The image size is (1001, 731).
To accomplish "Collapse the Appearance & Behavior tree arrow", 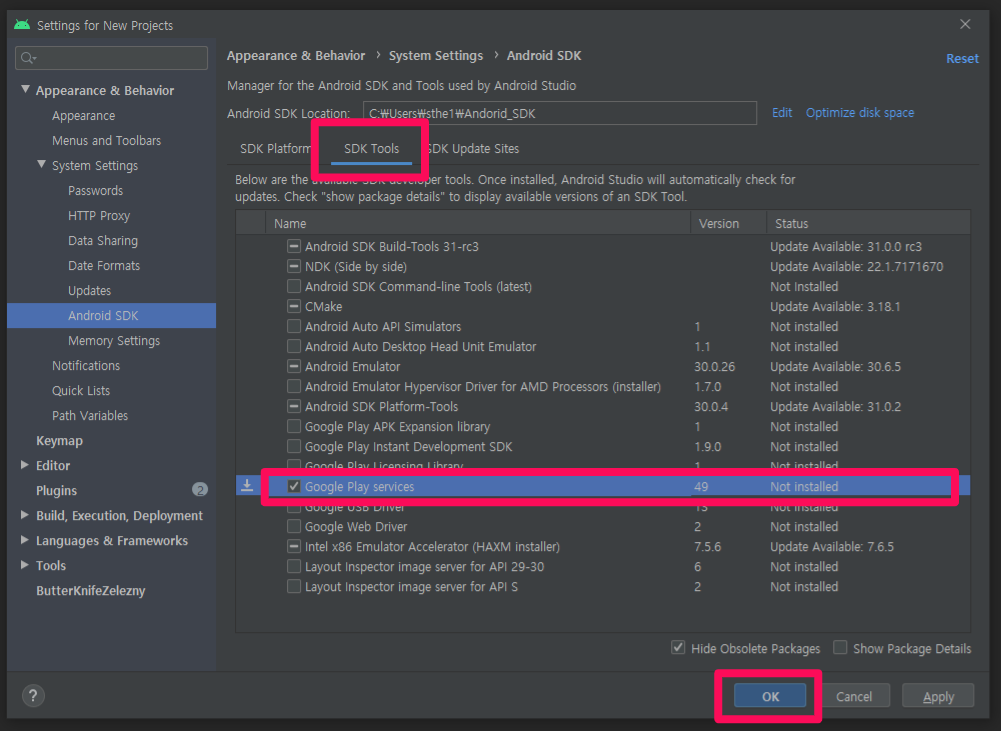I will pos(25,89).
